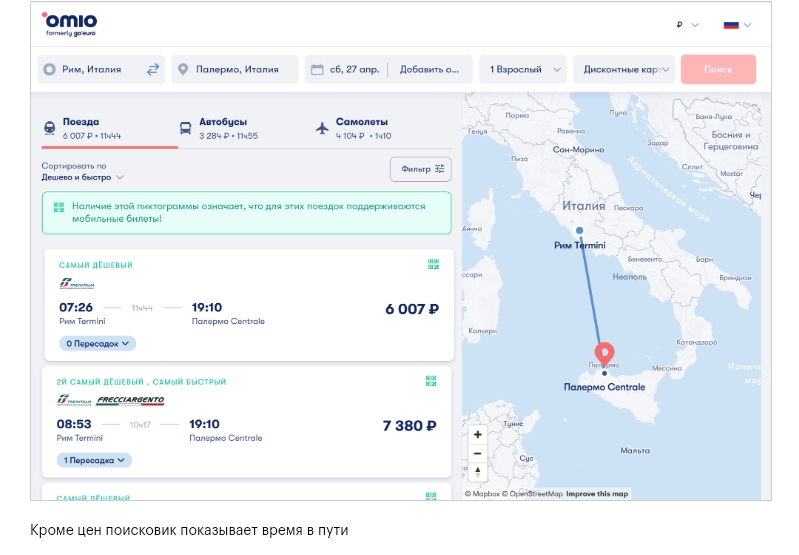Click the Палермо, Италия destination field
The height and width of the screenshot is (555, 799).
click(x=235, y=69)
